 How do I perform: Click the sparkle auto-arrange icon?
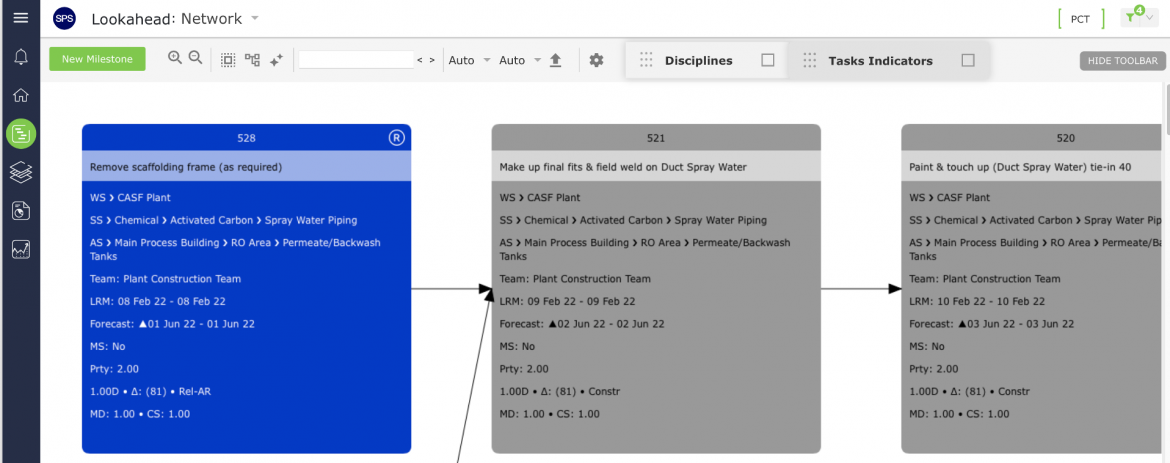276,60
